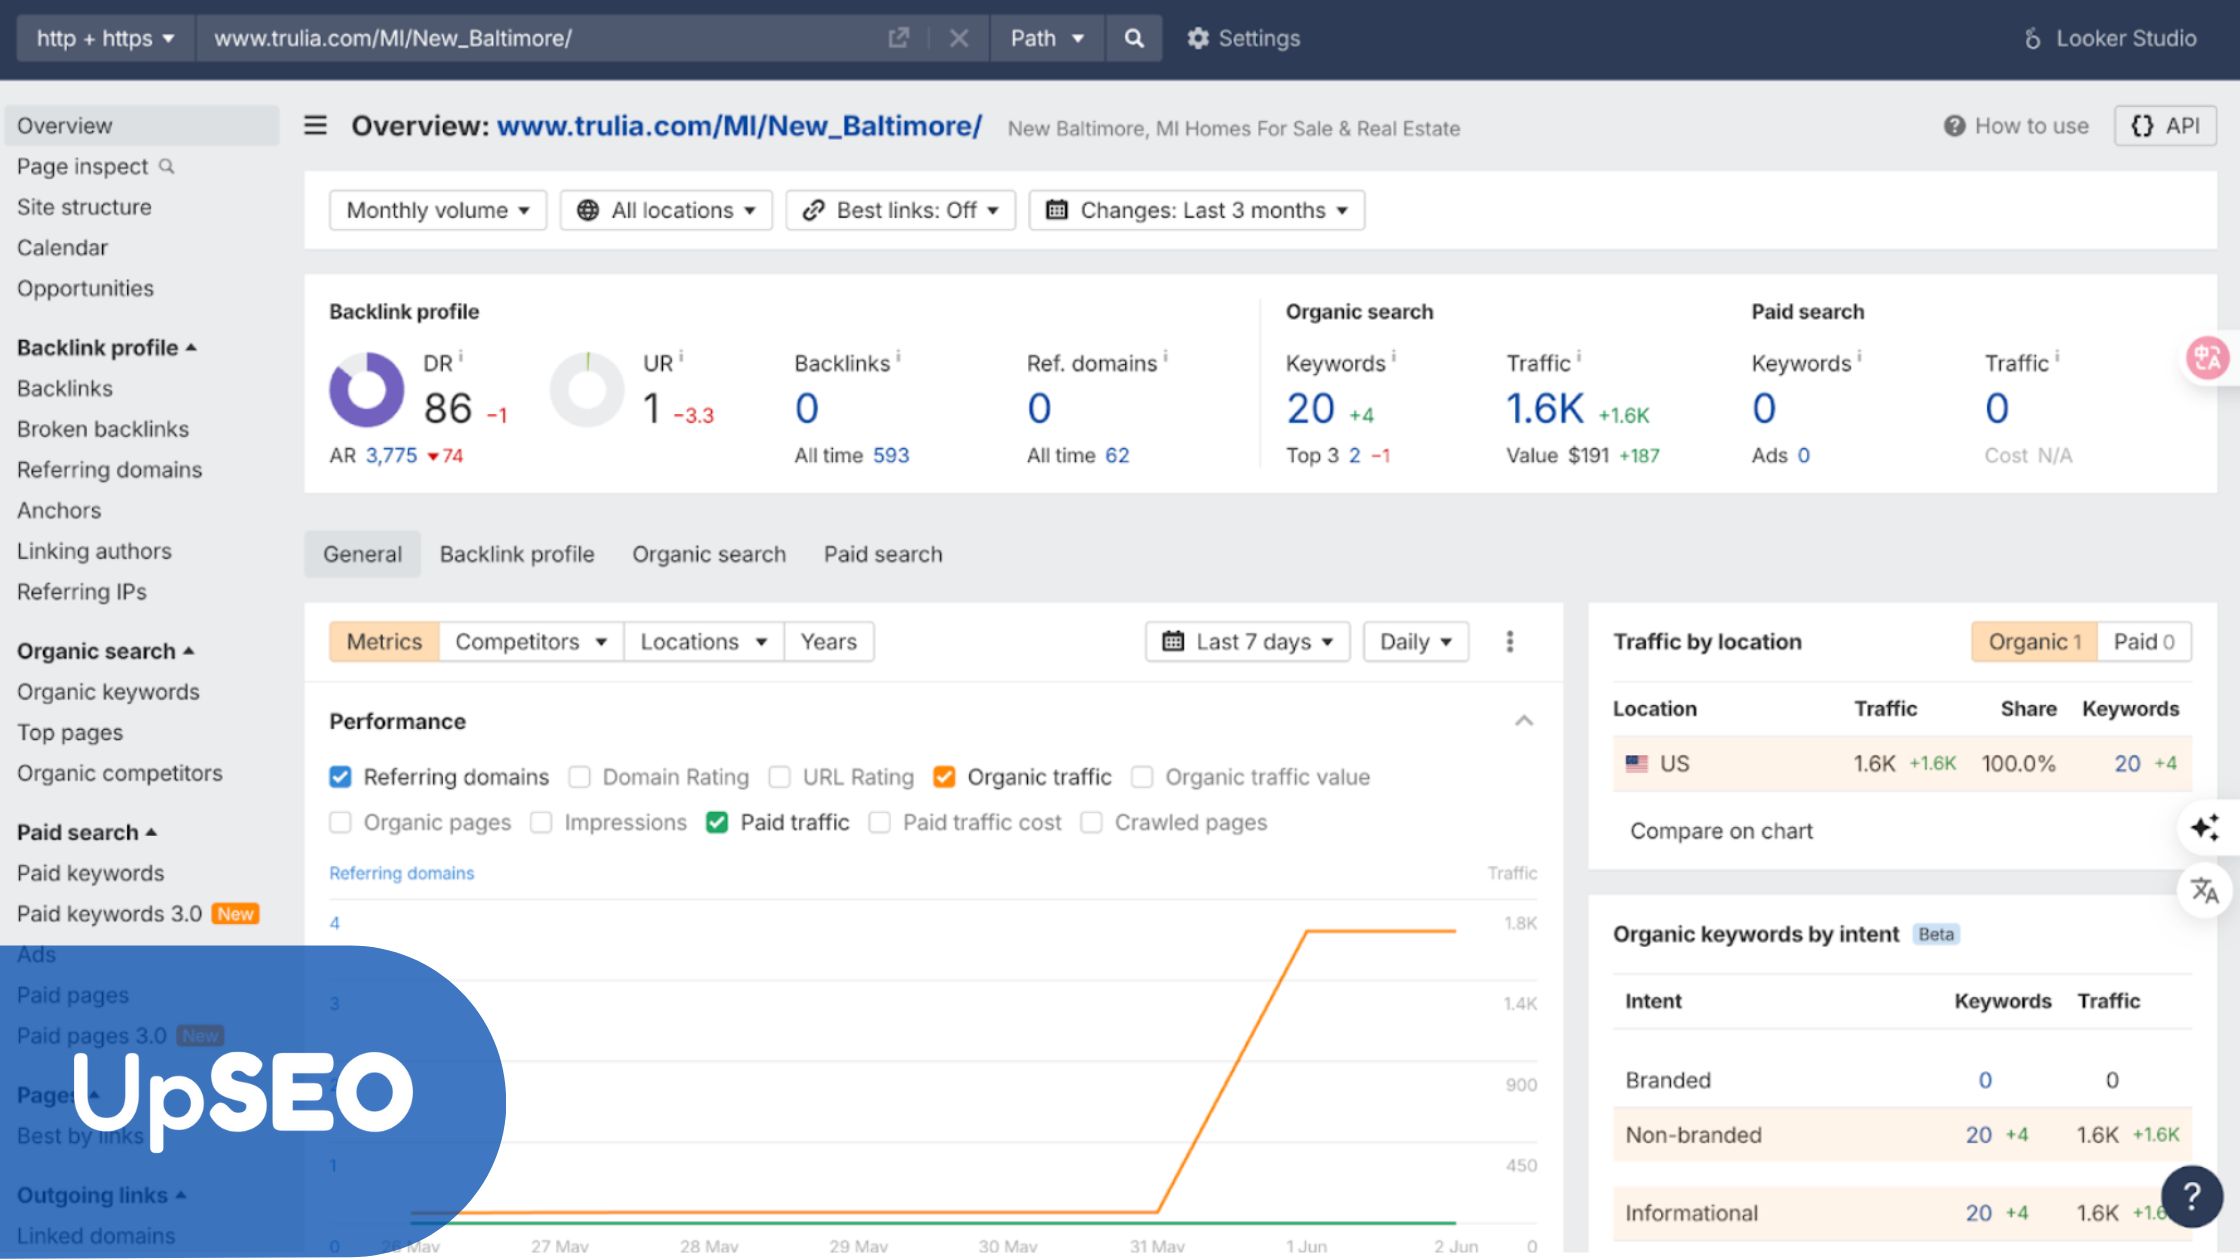Switch to Paid search tab
This screenshot has height=1260, width=2240.
coord(883,554)
